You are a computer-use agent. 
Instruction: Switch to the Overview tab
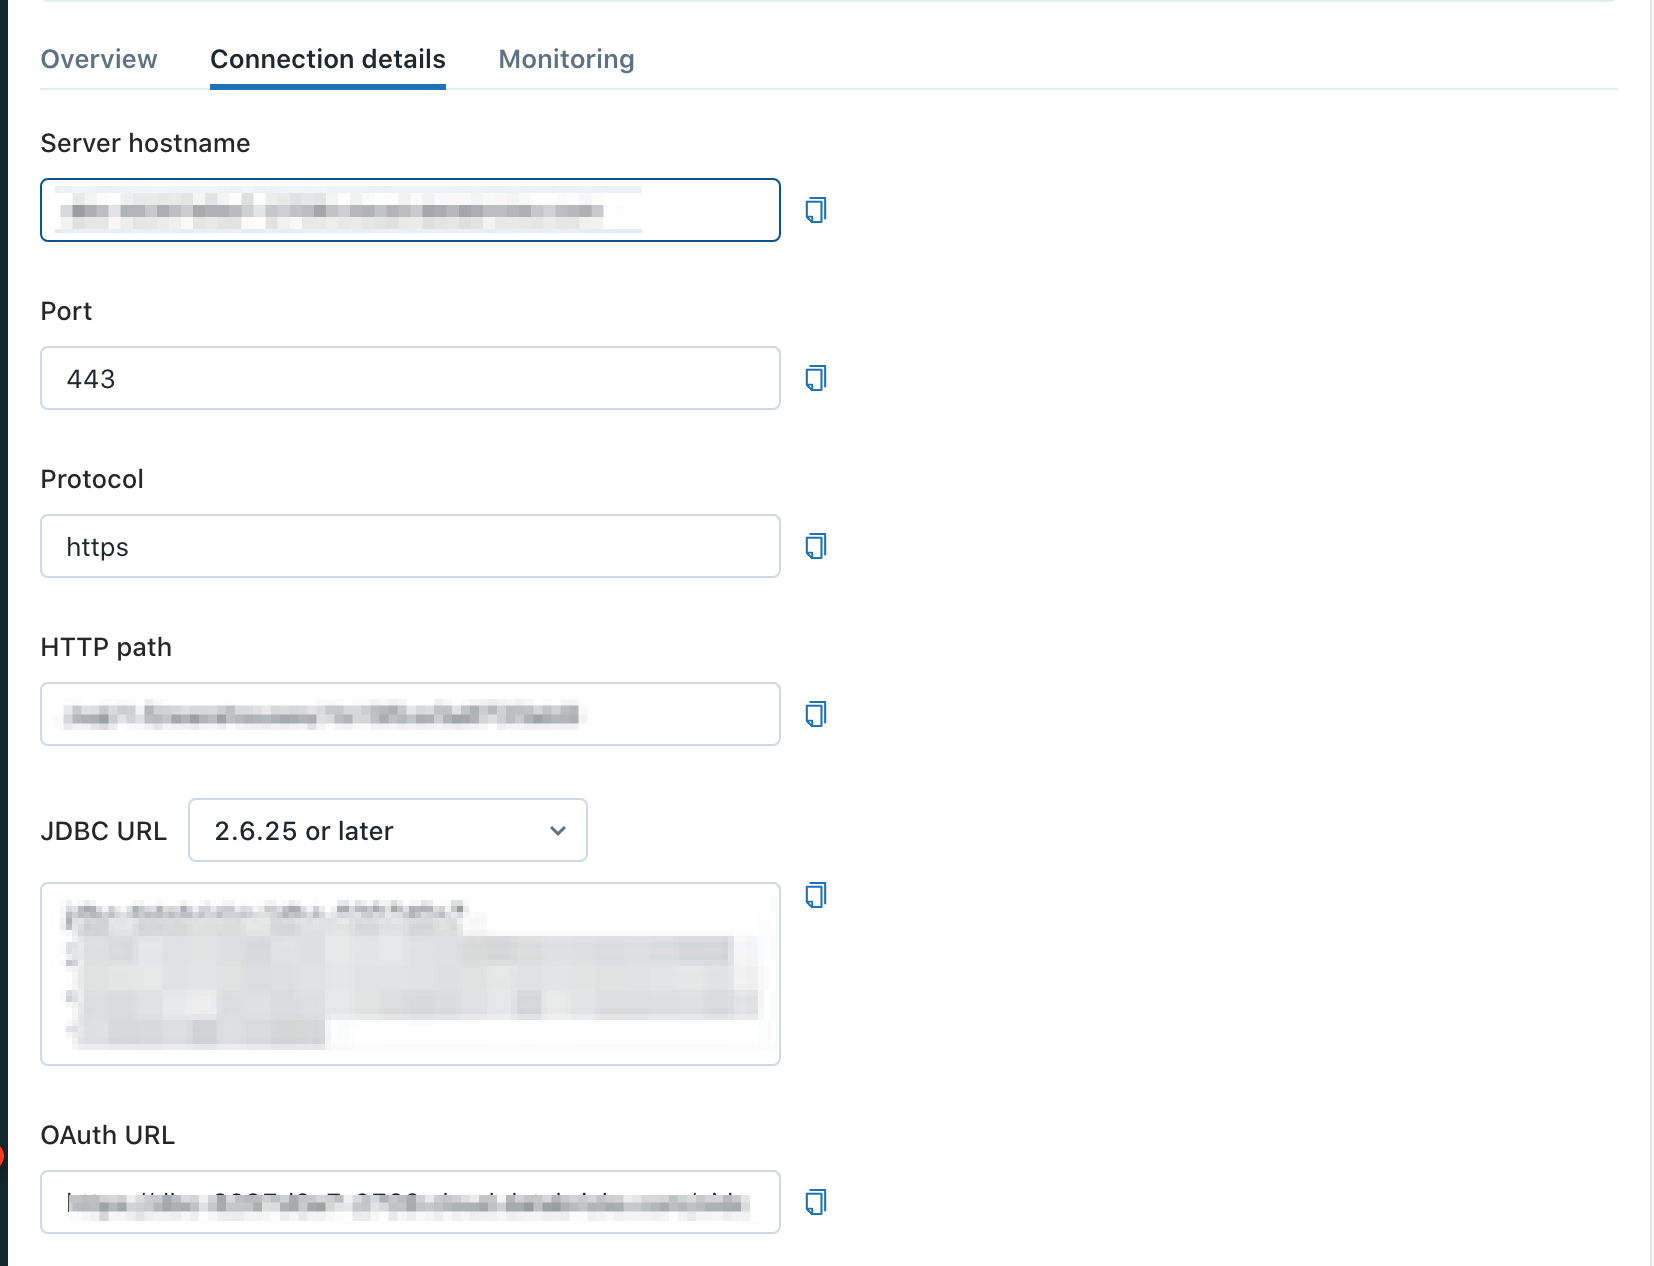[x=99, y=59]
